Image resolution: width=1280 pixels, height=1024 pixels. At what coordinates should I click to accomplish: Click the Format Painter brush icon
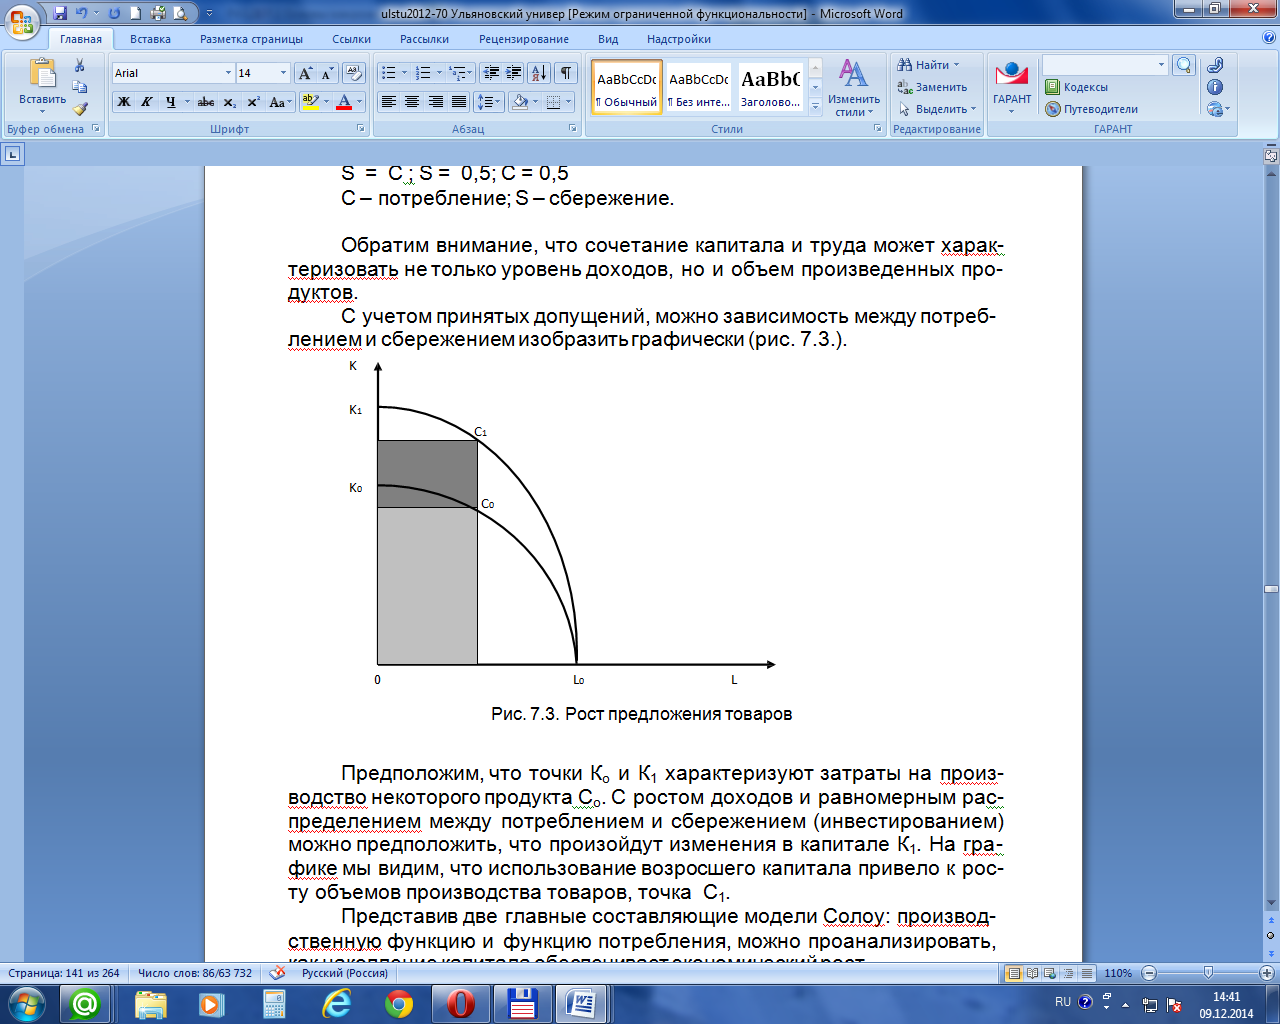point(80,109)
